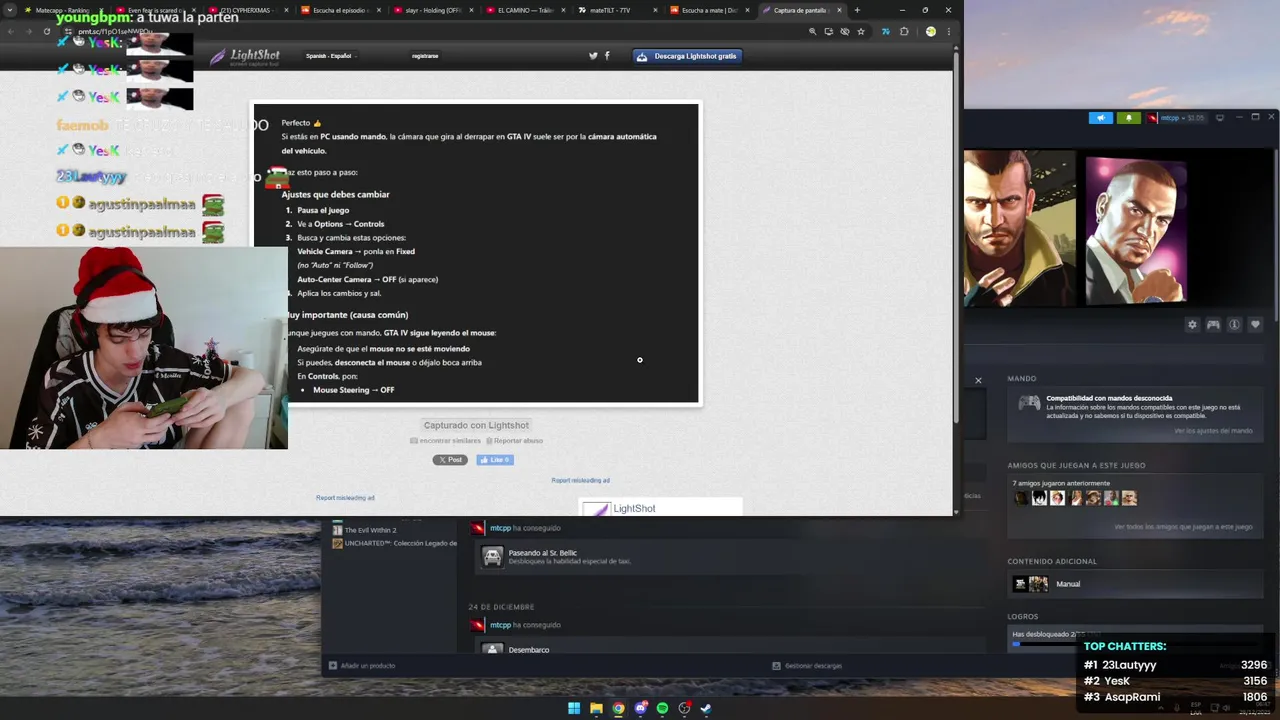Open the Chrome three-dot menu

[x=948, y=31]
